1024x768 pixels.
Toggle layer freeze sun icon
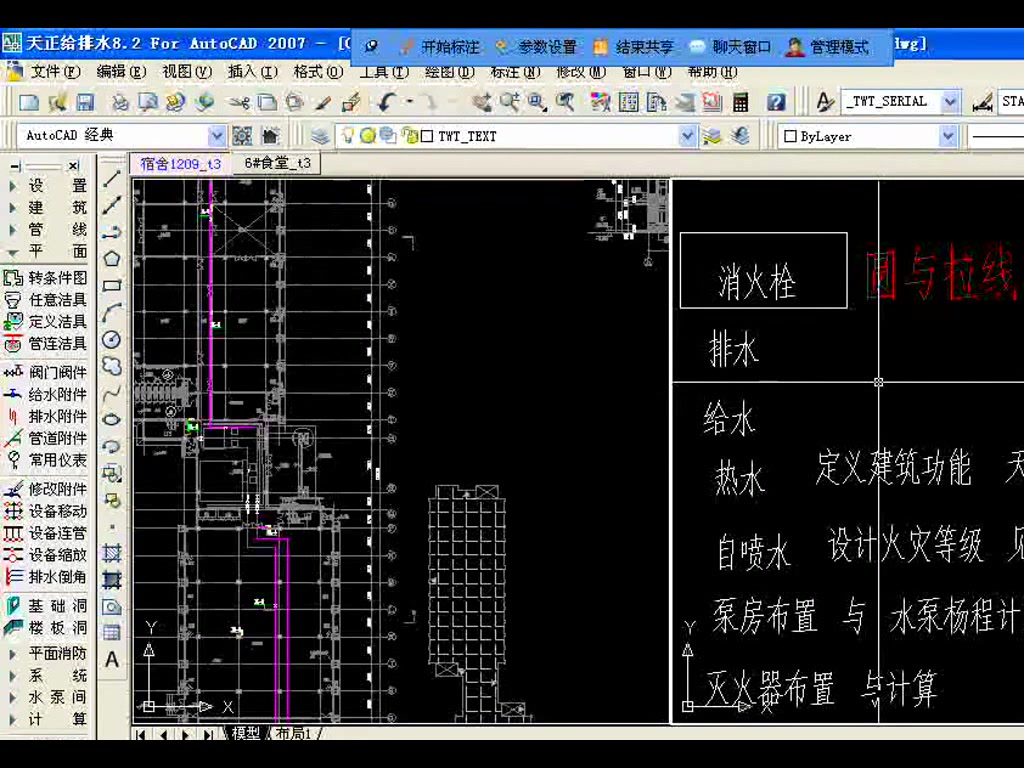(x=368, y=135)
